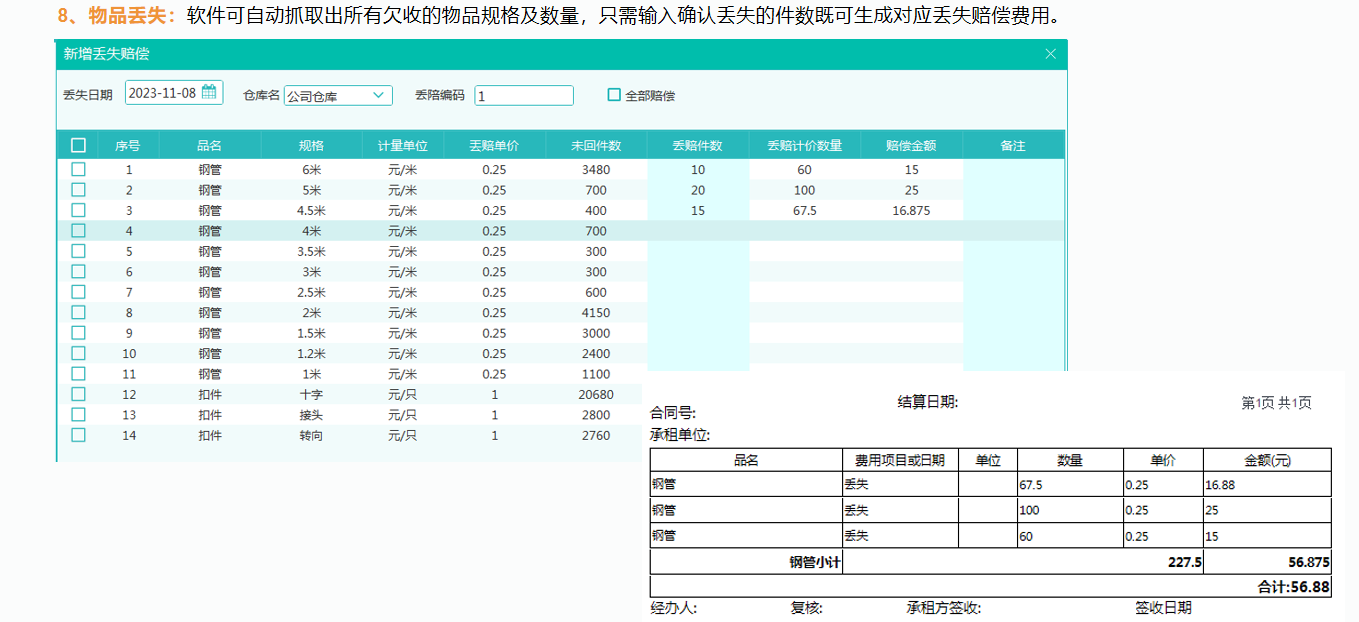The height and width of the screenshot is (622, 1359).
Task: Check the box for row 1 钢管 6米
Action: (x=78, y=170)
